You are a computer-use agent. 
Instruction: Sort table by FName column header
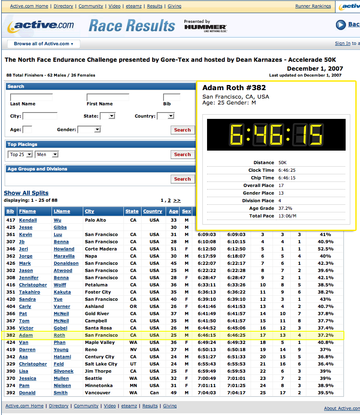click(x=27, y=211)
